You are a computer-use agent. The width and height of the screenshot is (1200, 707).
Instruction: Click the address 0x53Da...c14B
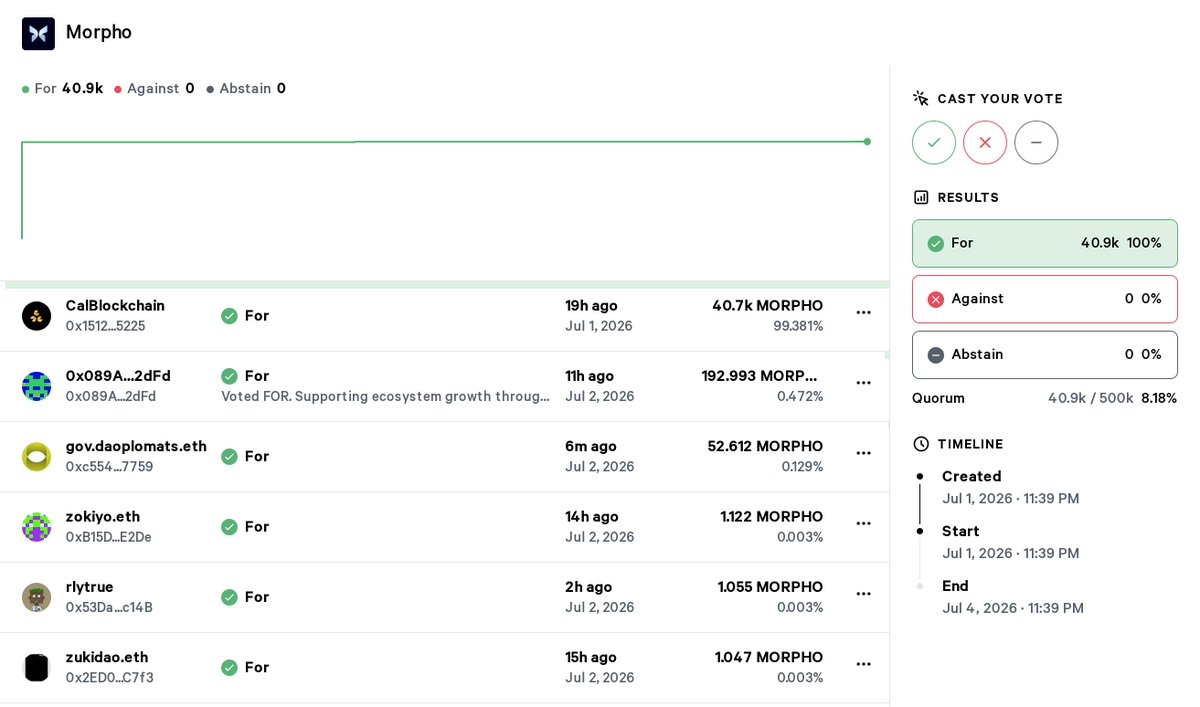pyautogui.click(x=109, y=607)
